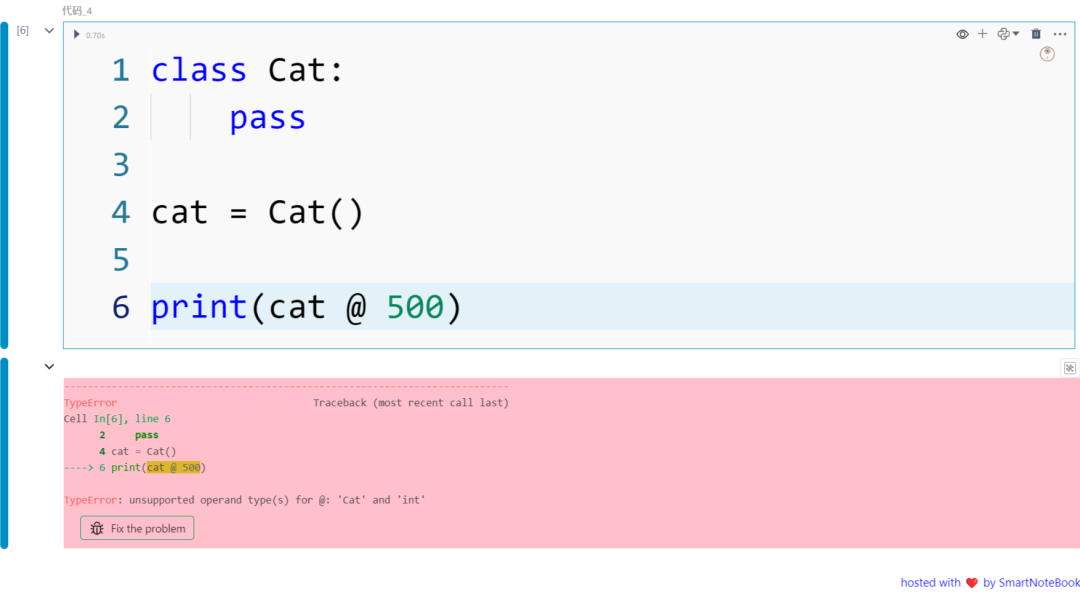Click line number 6 in the code cell

coord(121,307)
